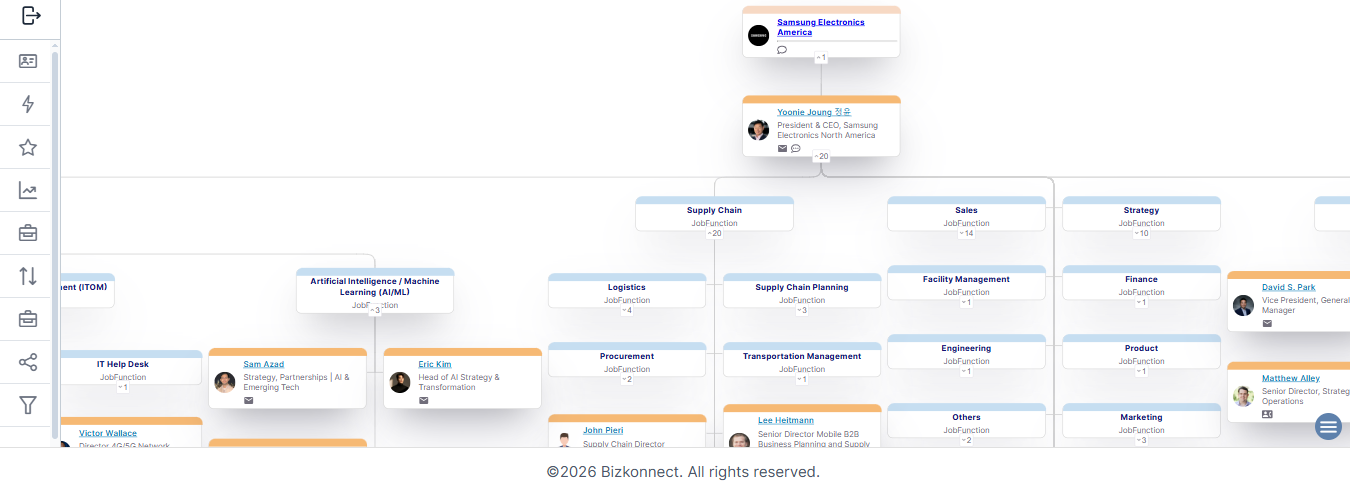
Task: Select the Transportation Management node
Action: click(802, 362)
